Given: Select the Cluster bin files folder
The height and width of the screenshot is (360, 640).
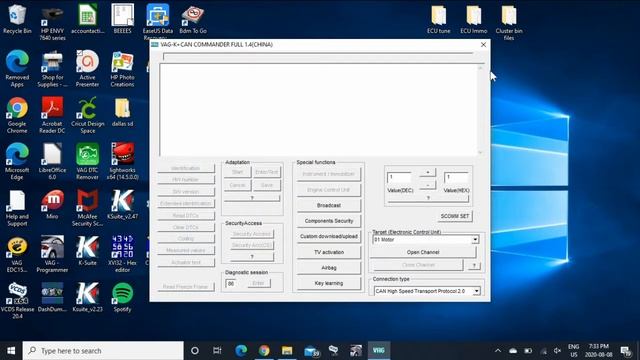Looking at the screenshot, I should [x=509, y=22].
